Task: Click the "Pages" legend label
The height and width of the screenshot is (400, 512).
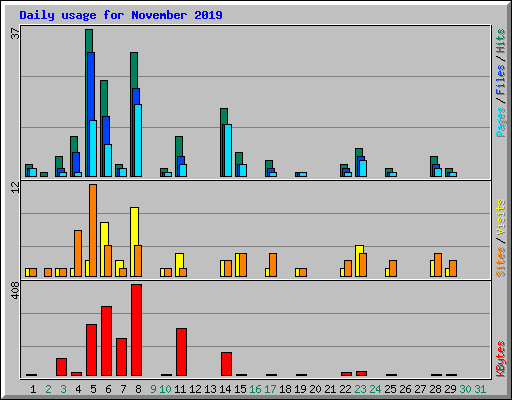Action: point(501,122)
